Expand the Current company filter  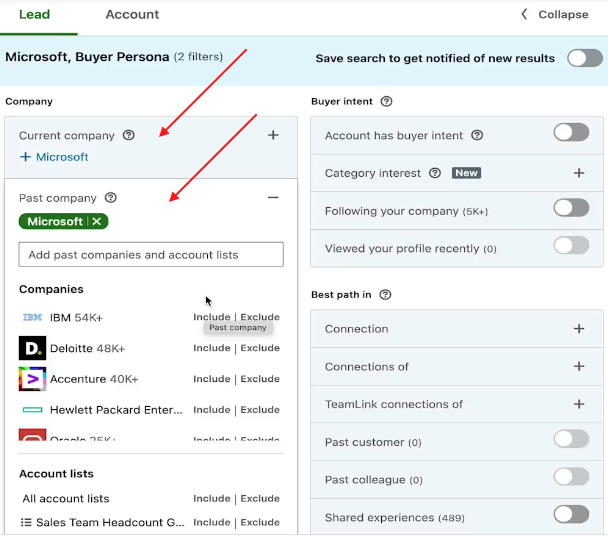click(273, 135)
